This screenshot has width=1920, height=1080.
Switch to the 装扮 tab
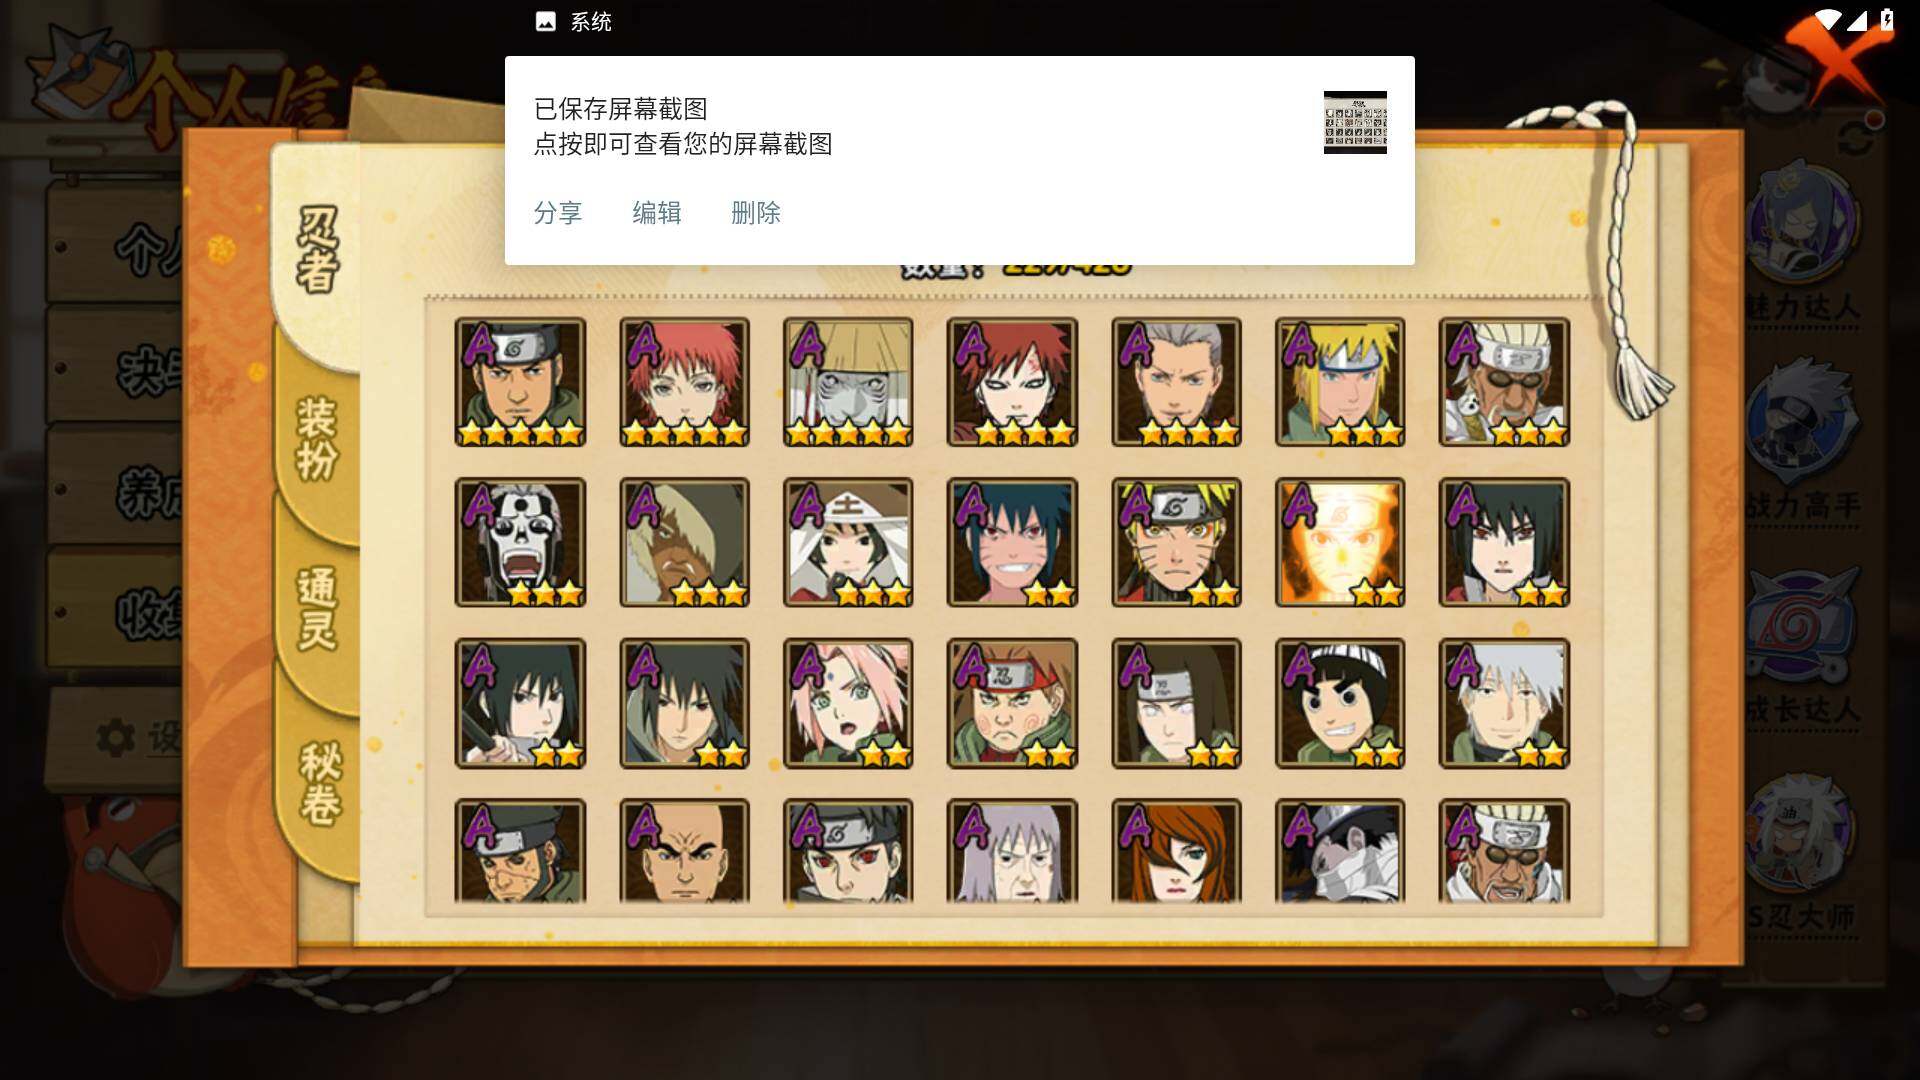point(317,438)
